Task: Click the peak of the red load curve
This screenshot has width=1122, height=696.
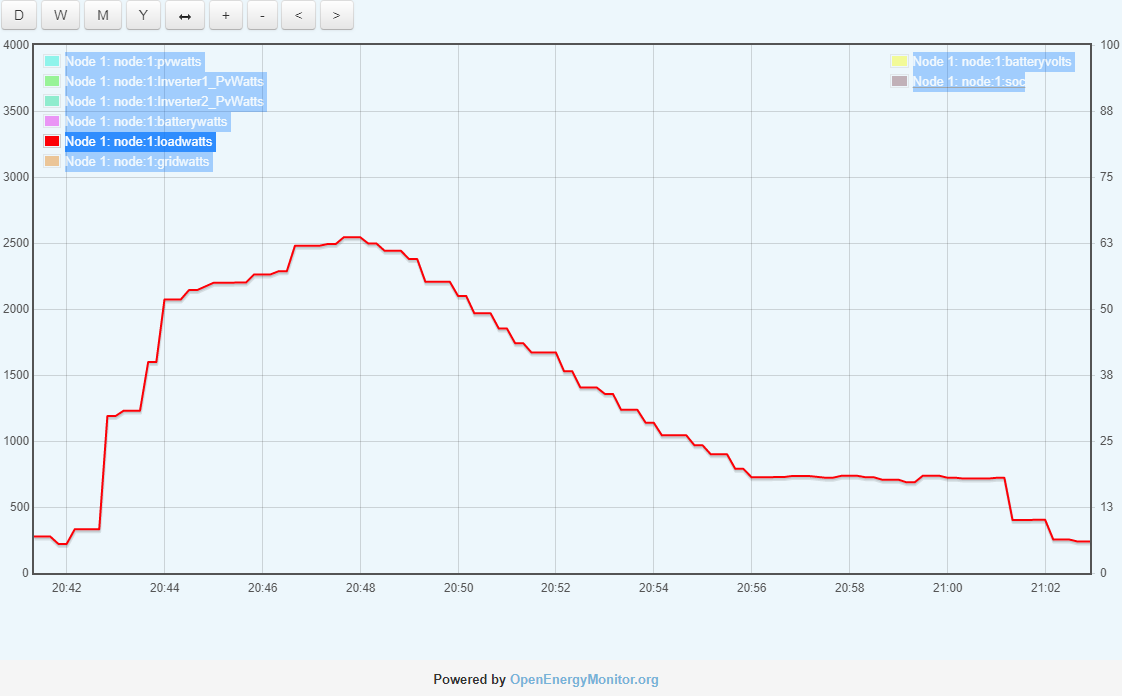Action: click(352, 238)
